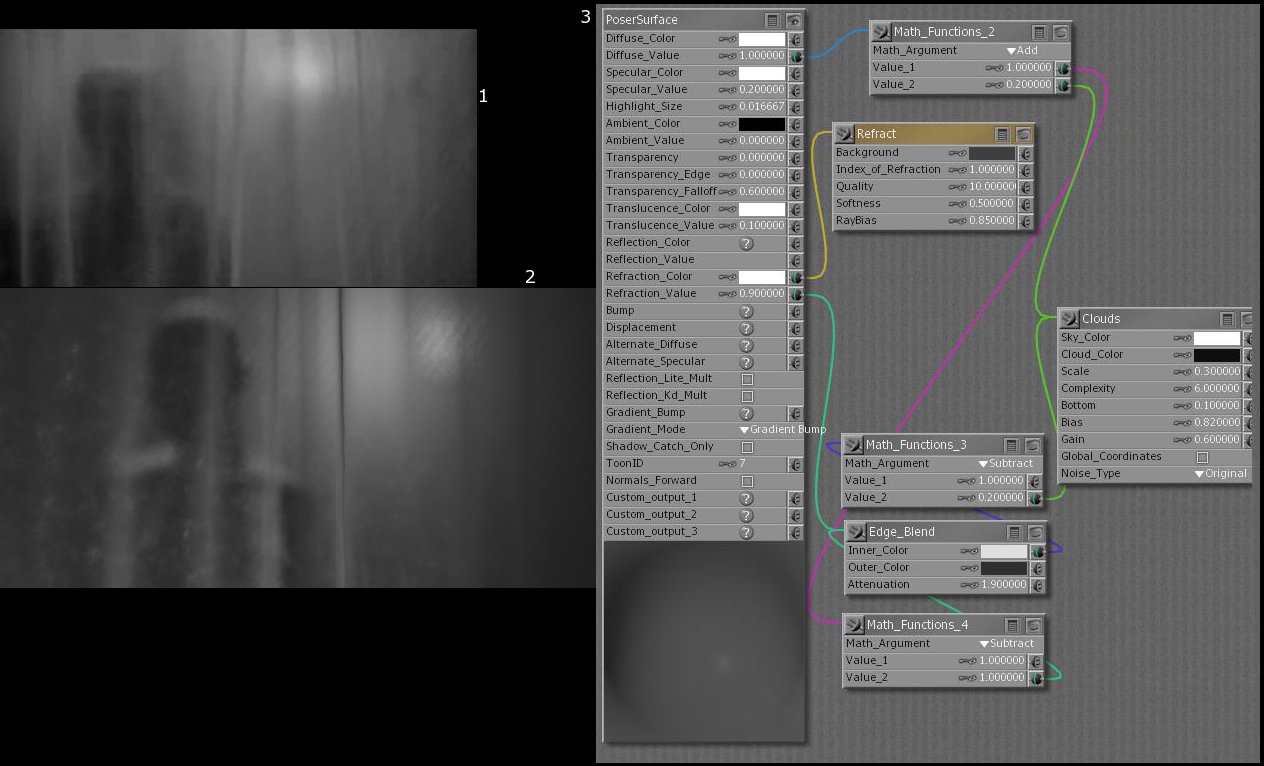Enable Global_Coordinates on the Clouds node
Screen dimensions: 1264x766
click(x=1203, y=457)
